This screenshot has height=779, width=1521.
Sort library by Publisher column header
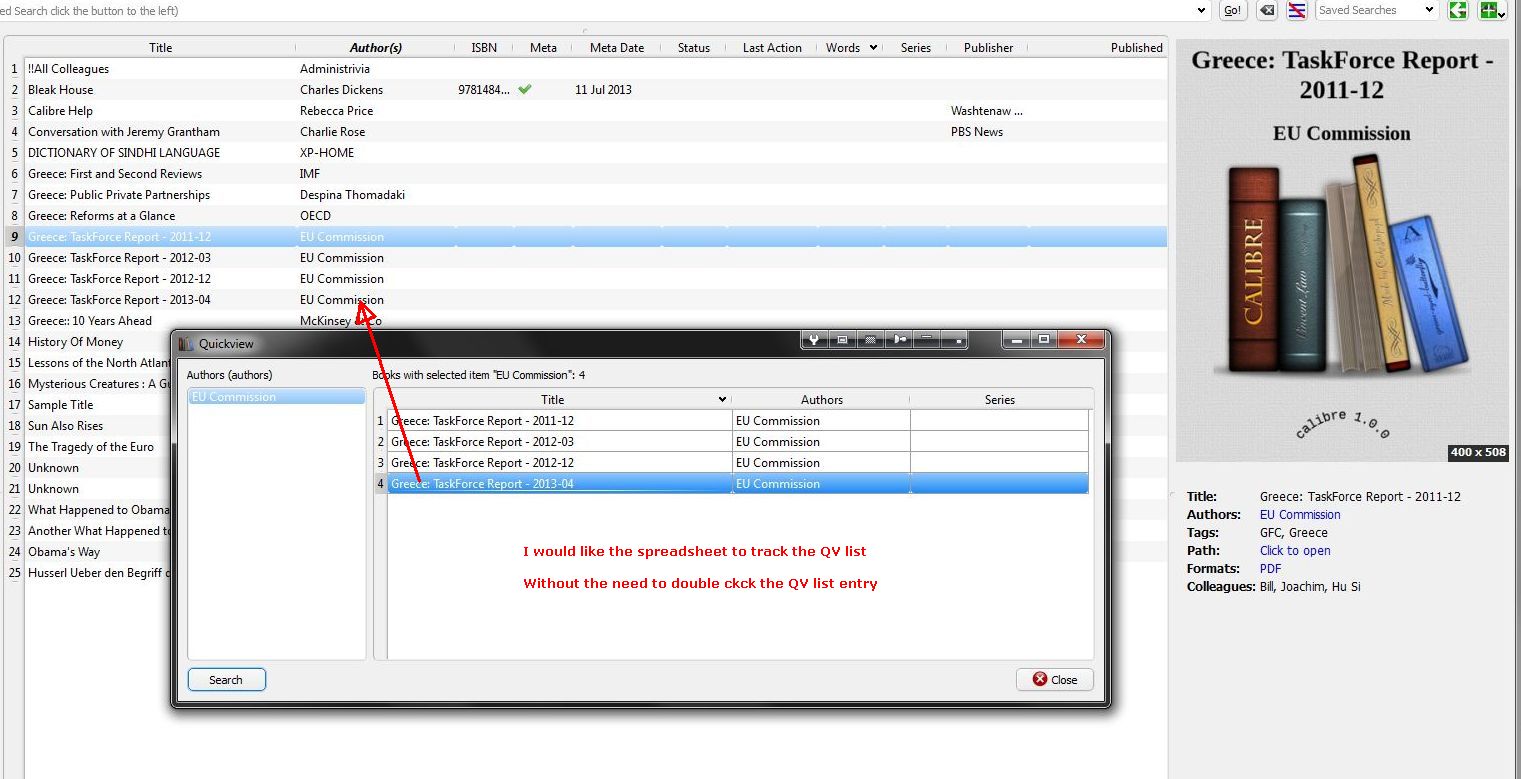pyautogui.click(x=988, y=47)
